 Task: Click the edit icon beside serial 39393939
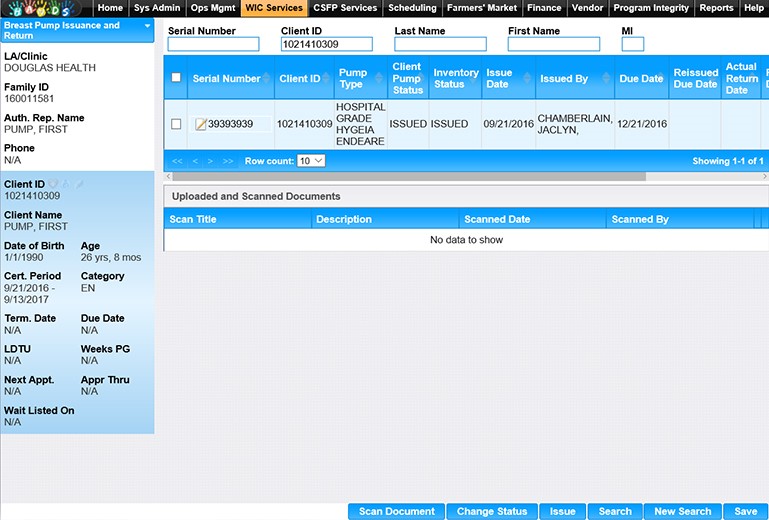pyautogui.click(x=200, y=124)
